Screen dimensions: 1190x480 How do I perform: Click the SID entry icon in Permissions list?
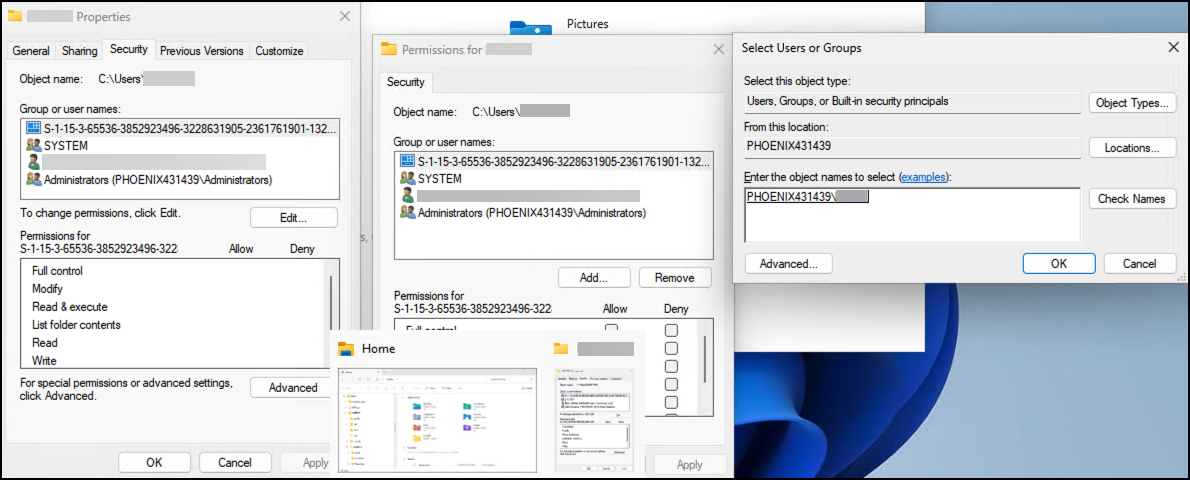point(408,161)
